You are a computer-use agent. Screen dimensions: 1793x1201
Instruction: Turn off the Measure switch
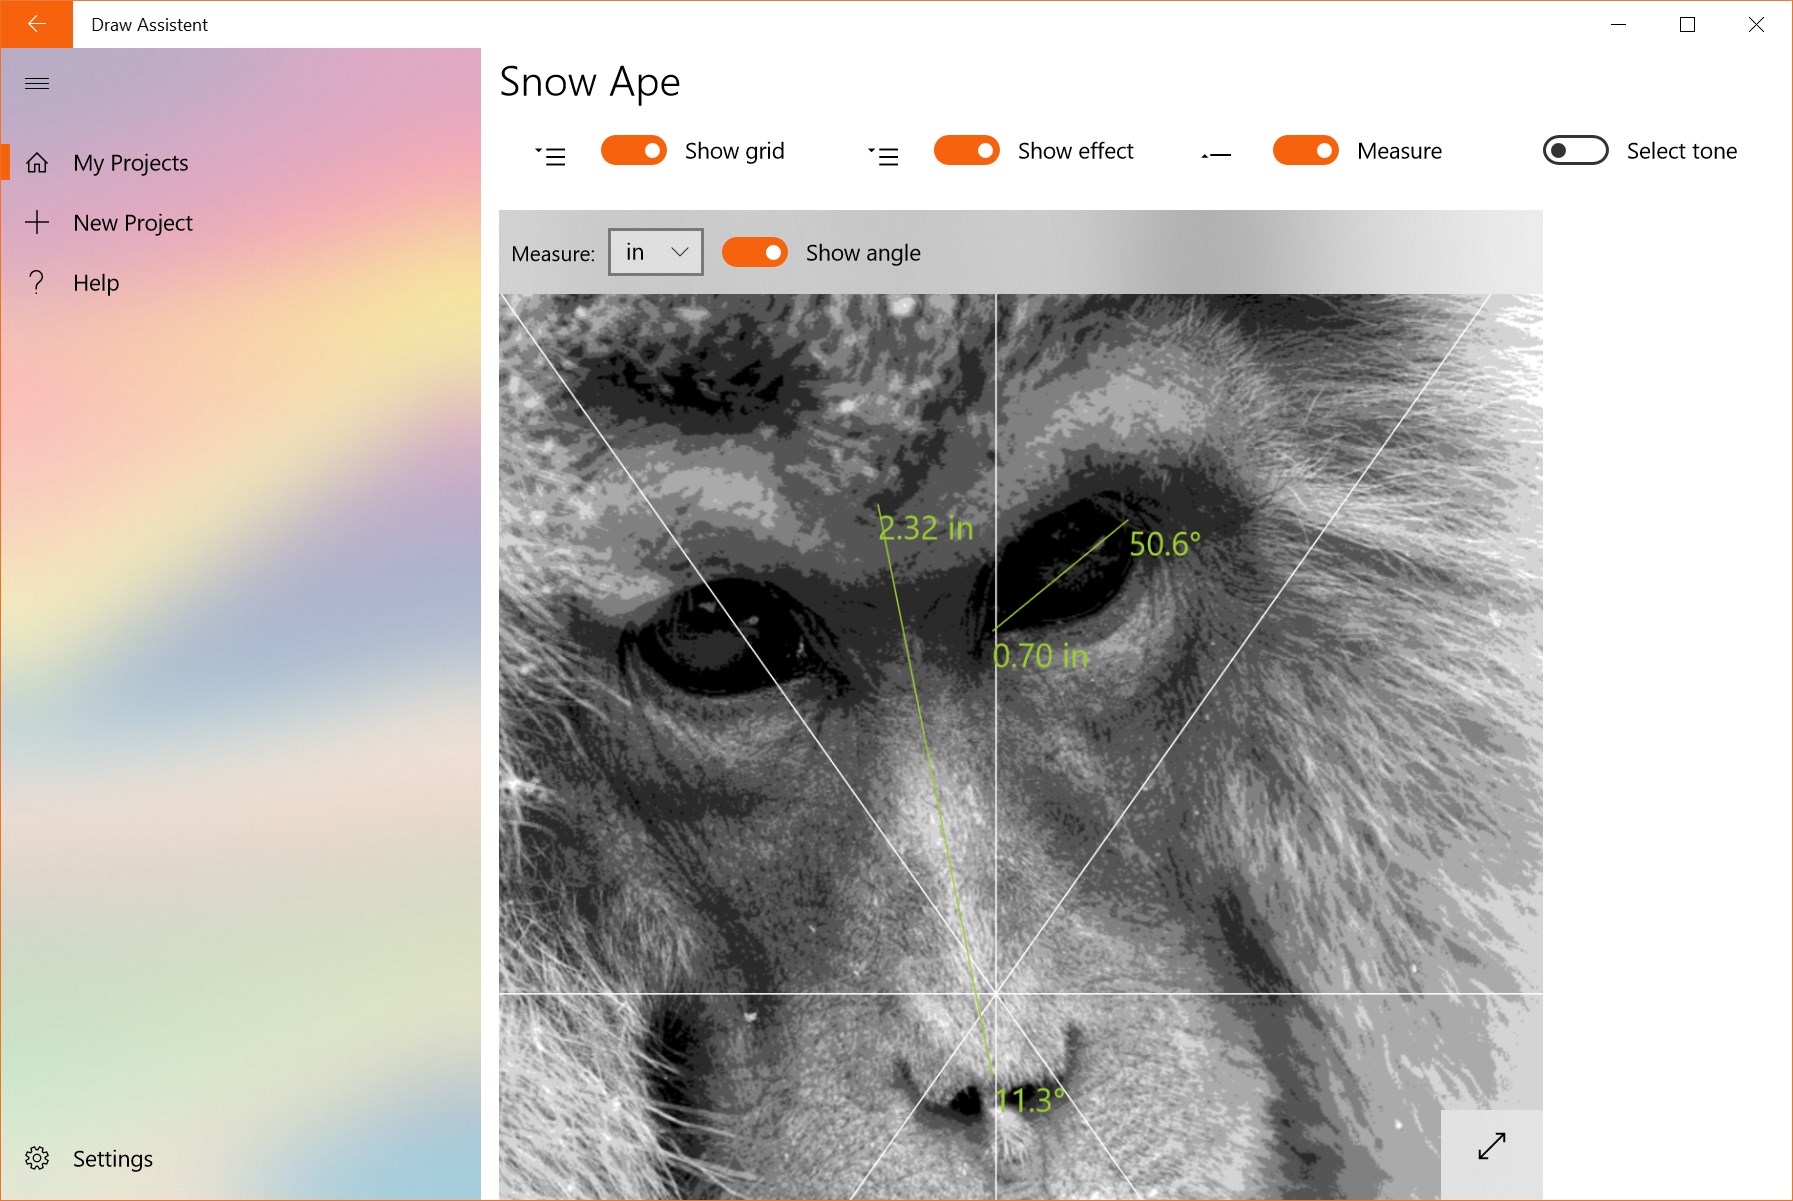coord(1306,151)
